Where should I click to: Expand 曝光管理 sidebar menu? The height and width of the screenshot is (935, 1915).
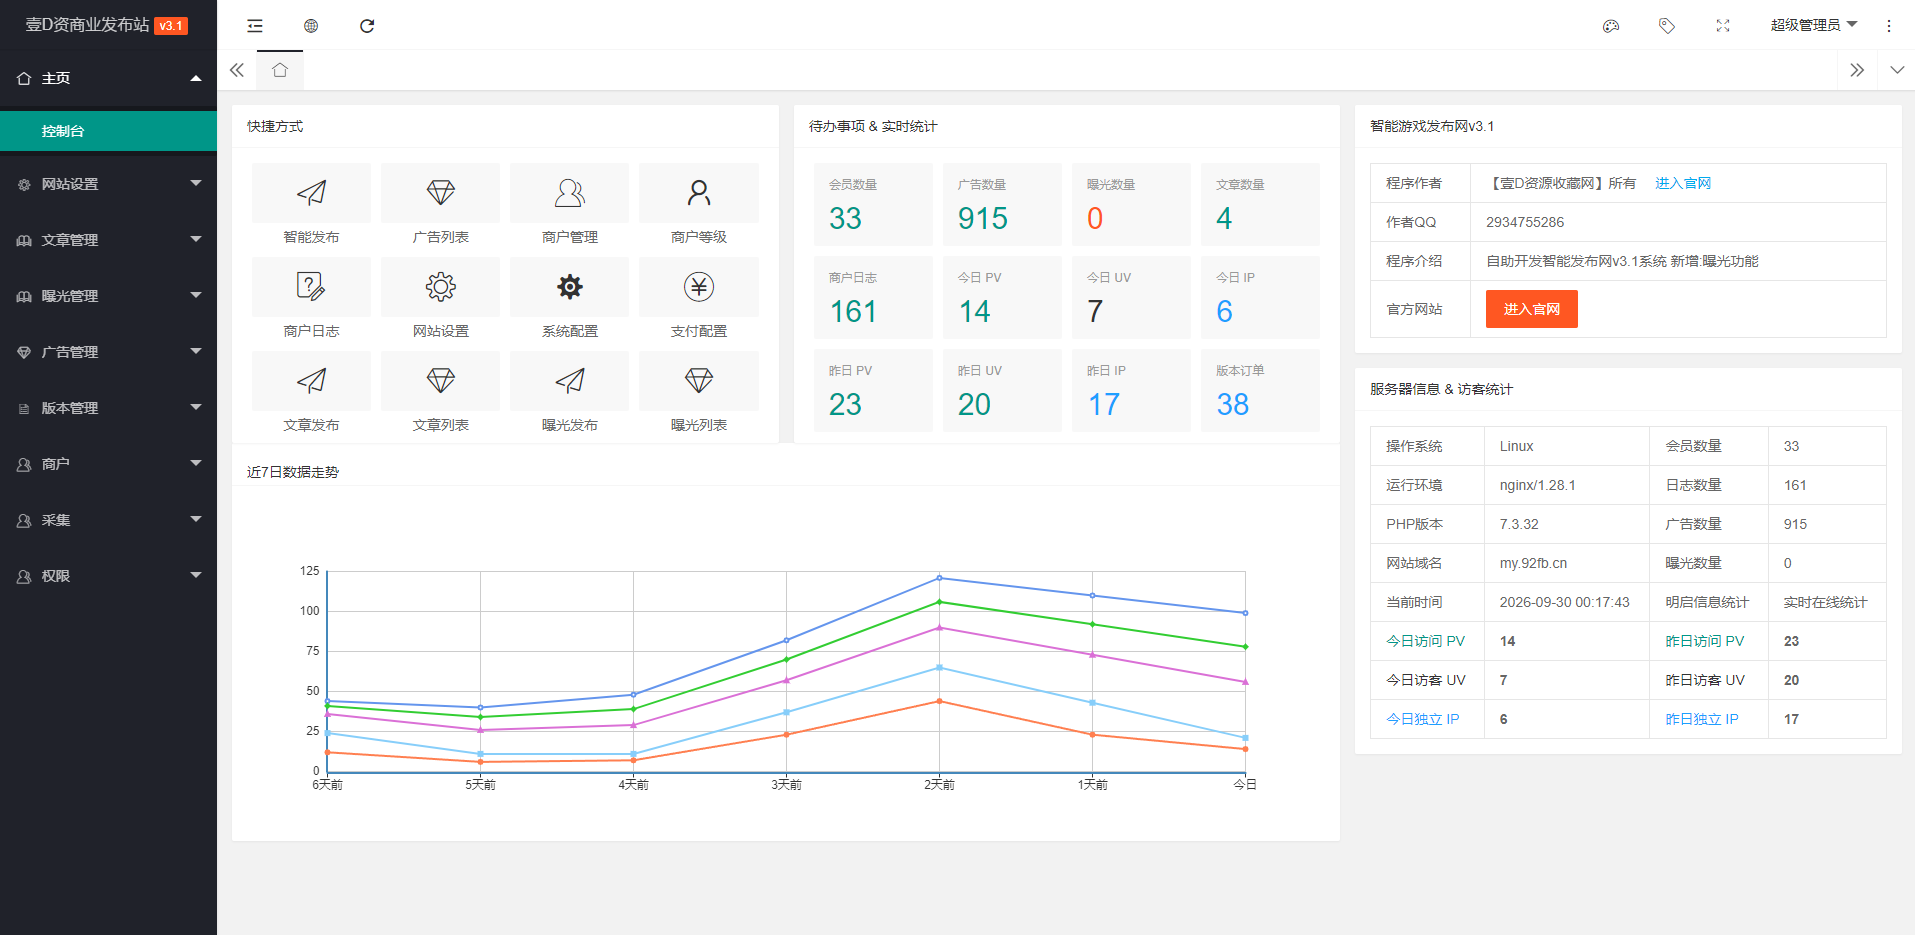pyautogui.click(x=108, y=296)
